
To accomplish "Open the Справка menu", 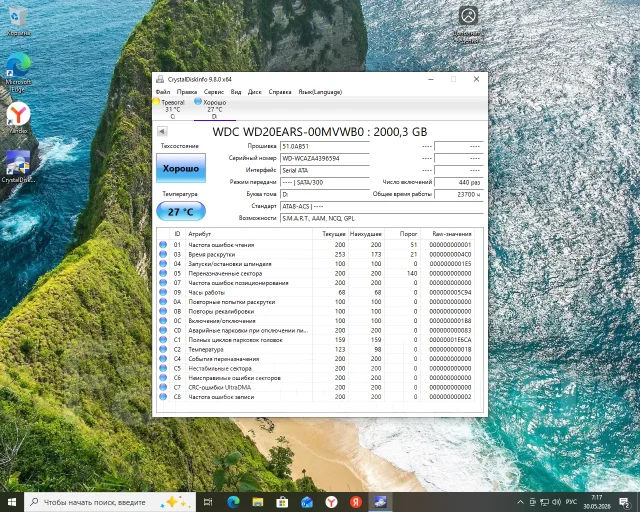I will tap(280, 92).
